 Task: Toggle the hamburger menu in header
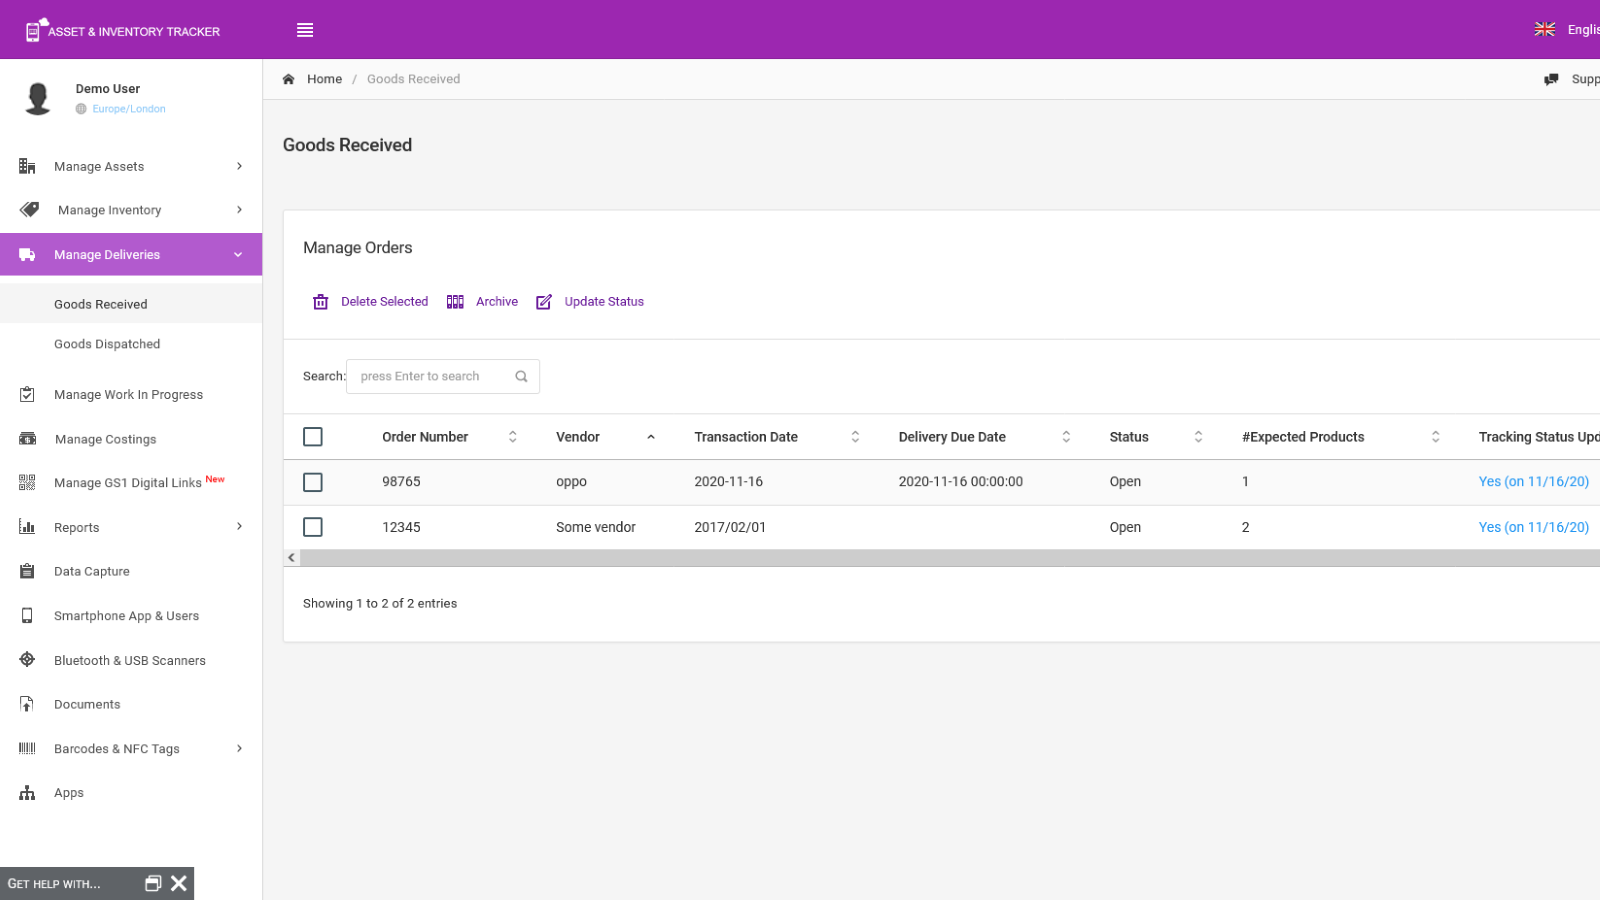pyautogui.click(x=305, y=30)
